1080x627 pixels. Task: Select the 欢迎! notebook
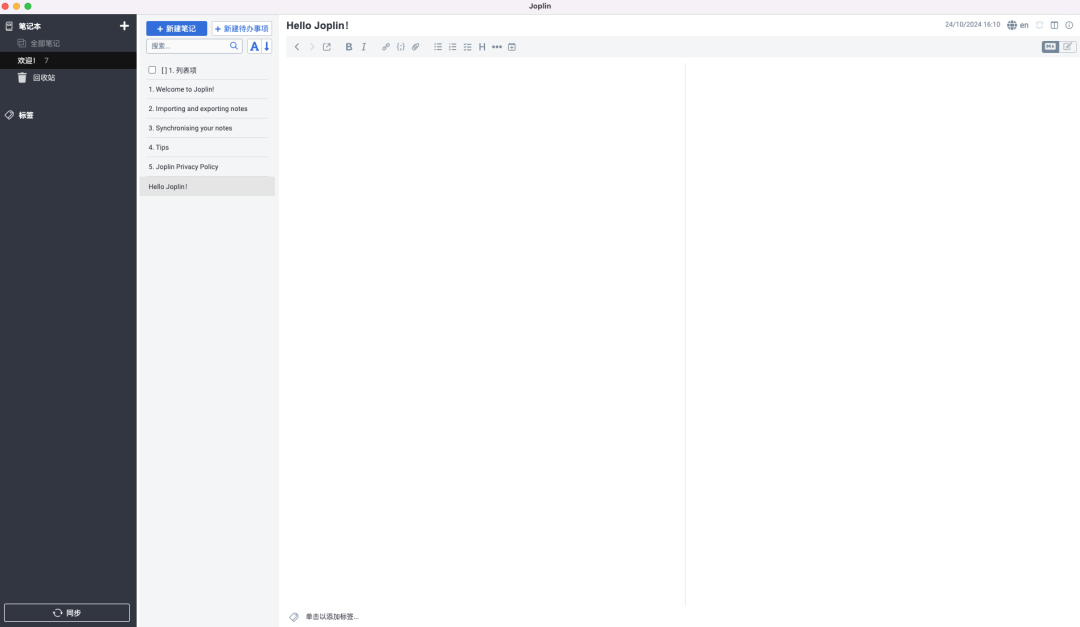pos(68,61)
